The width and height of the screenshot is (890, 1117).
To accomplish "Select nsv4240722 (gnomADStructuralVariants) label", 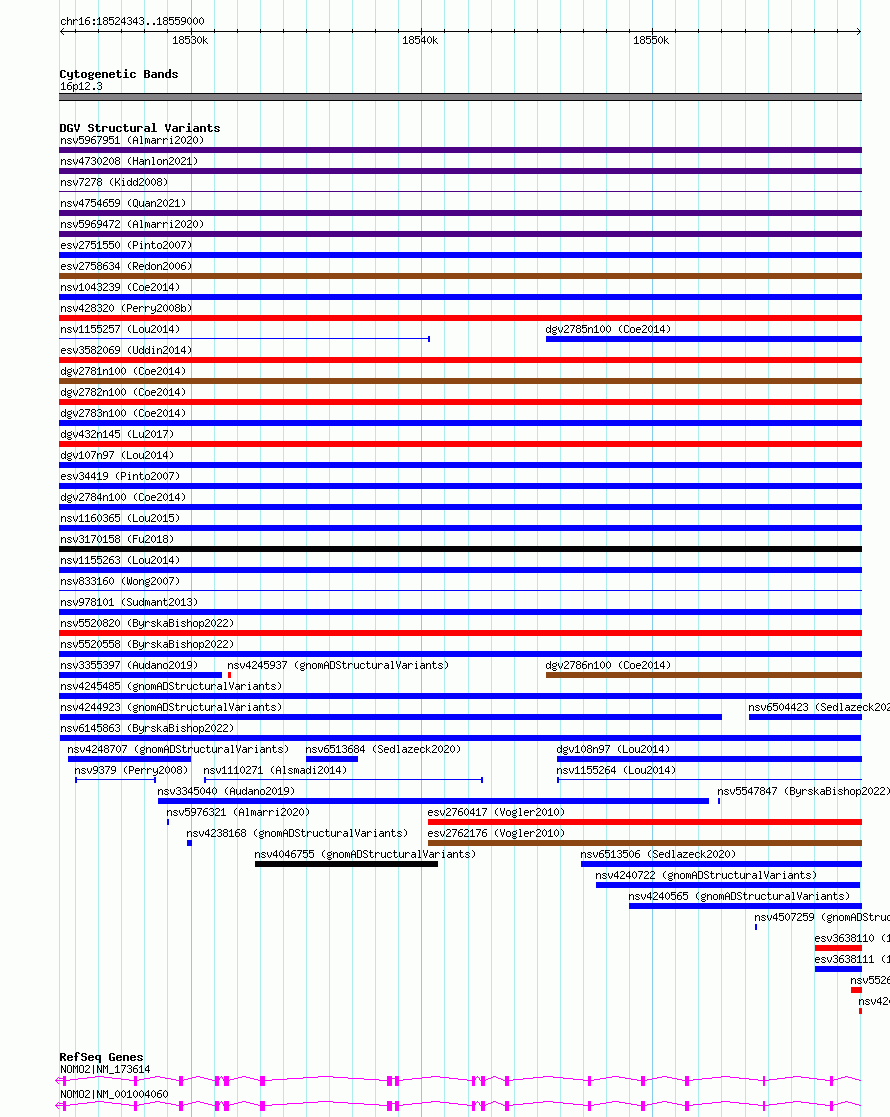I will 706,876.
